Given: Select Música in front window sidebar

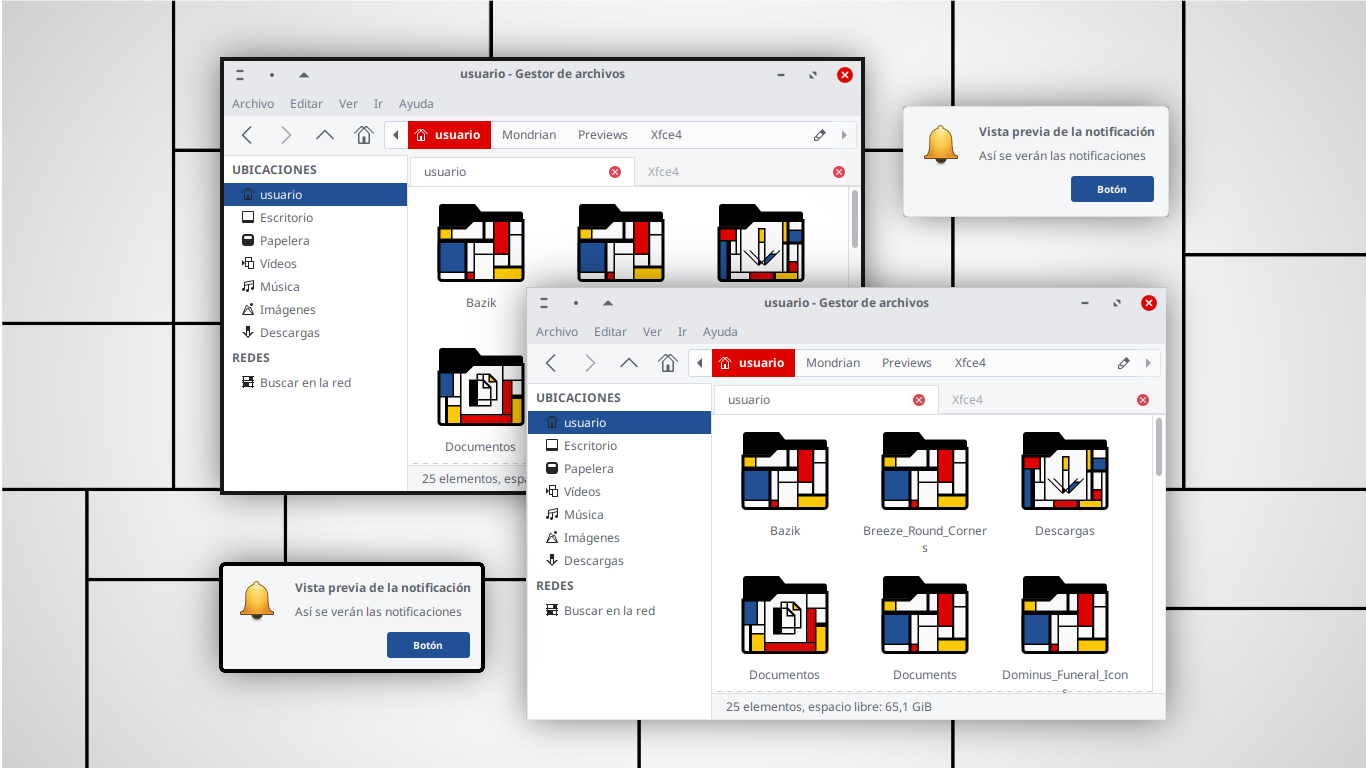Looking at the screenshot, I should (619, 515).
